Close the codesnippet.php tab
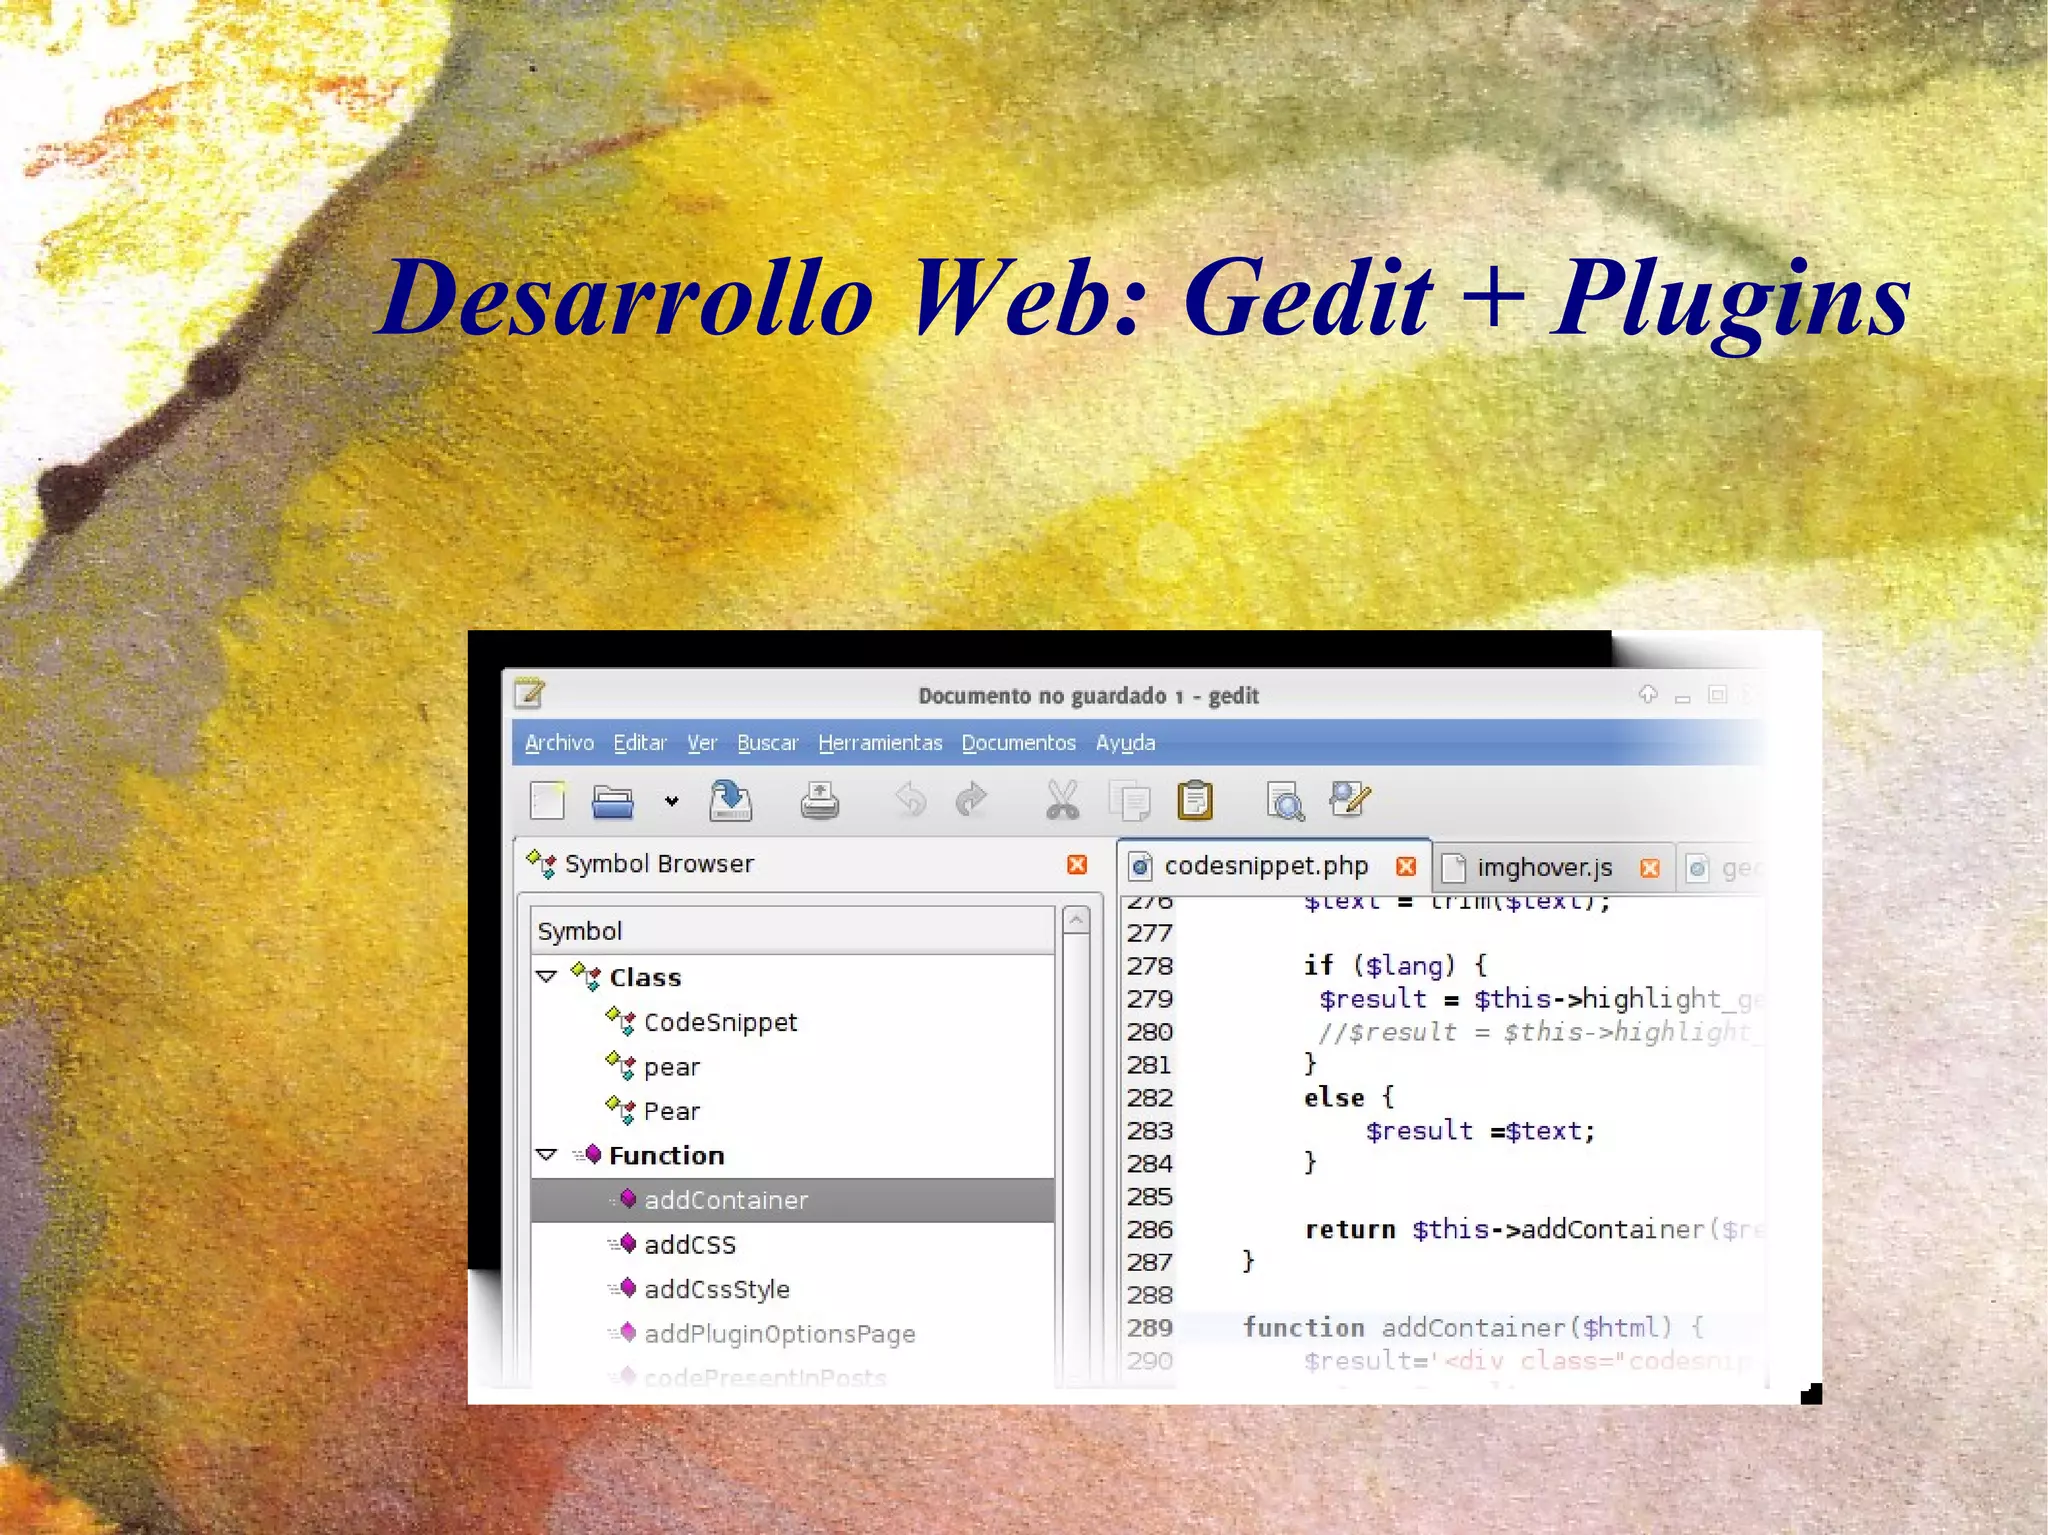The width and height of the screenshot is (2048, 1535). tap(1406, 866)
